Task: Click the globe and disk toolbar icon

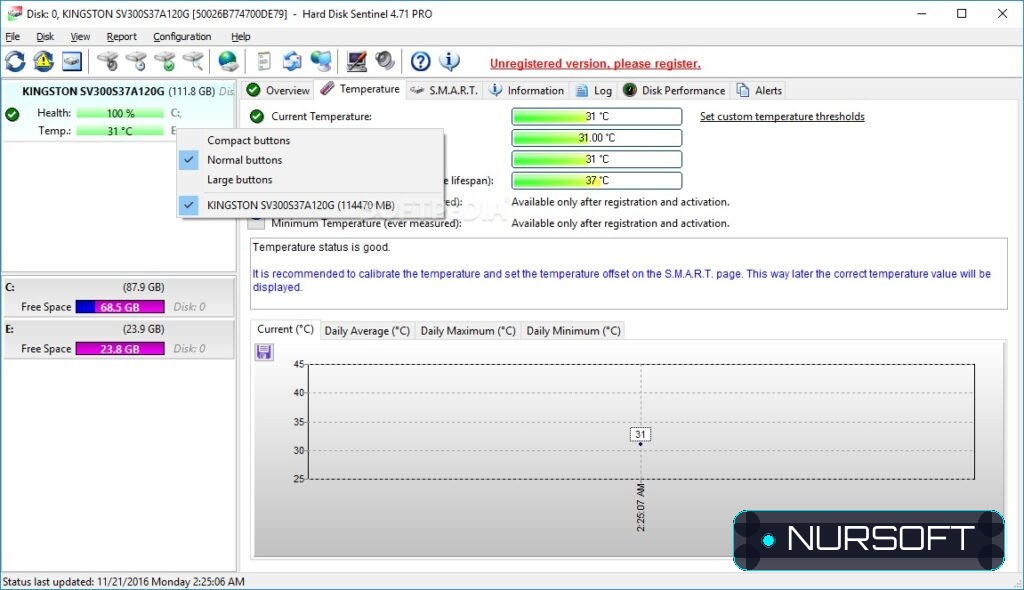Action: pos(228,62)
